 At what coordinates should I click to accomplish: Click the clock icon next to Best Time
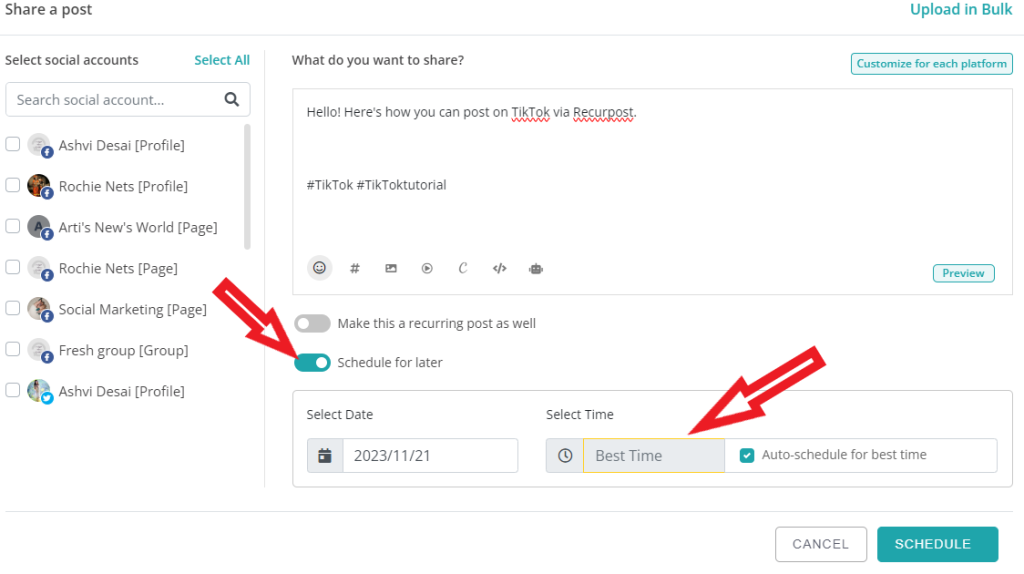click(x=565, y=456)
